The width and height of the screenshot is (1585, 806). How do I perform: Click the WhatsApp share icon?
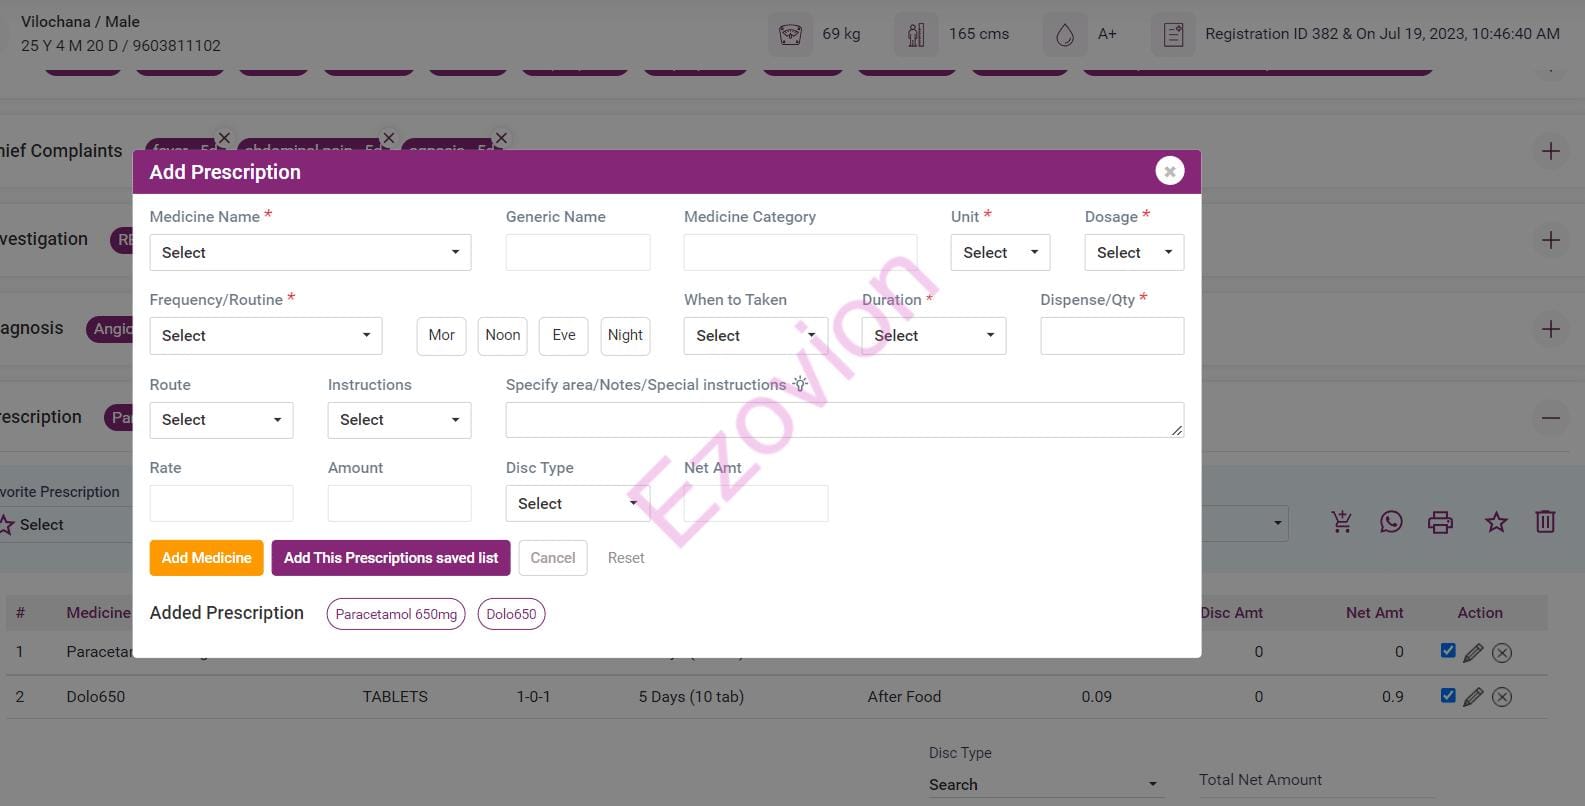pyautogui.click(x=1391, y=522)
